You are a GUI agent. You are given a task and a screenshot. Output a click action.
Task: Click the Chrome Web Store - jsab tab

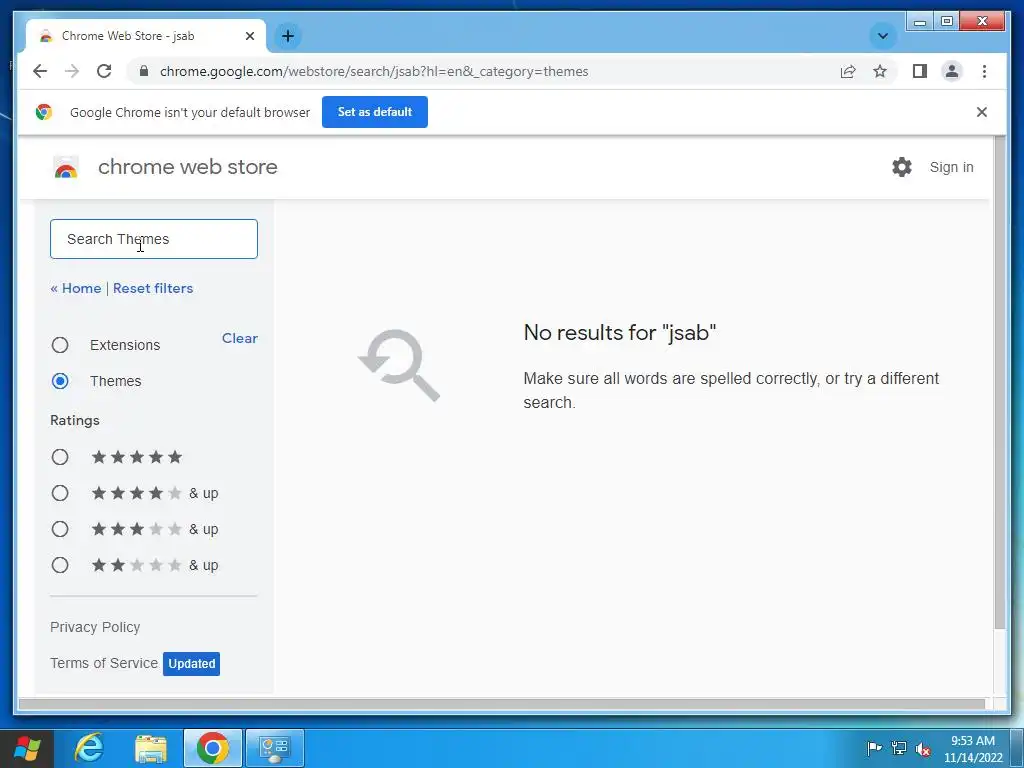pyautogui.click(x=146, y=36)
